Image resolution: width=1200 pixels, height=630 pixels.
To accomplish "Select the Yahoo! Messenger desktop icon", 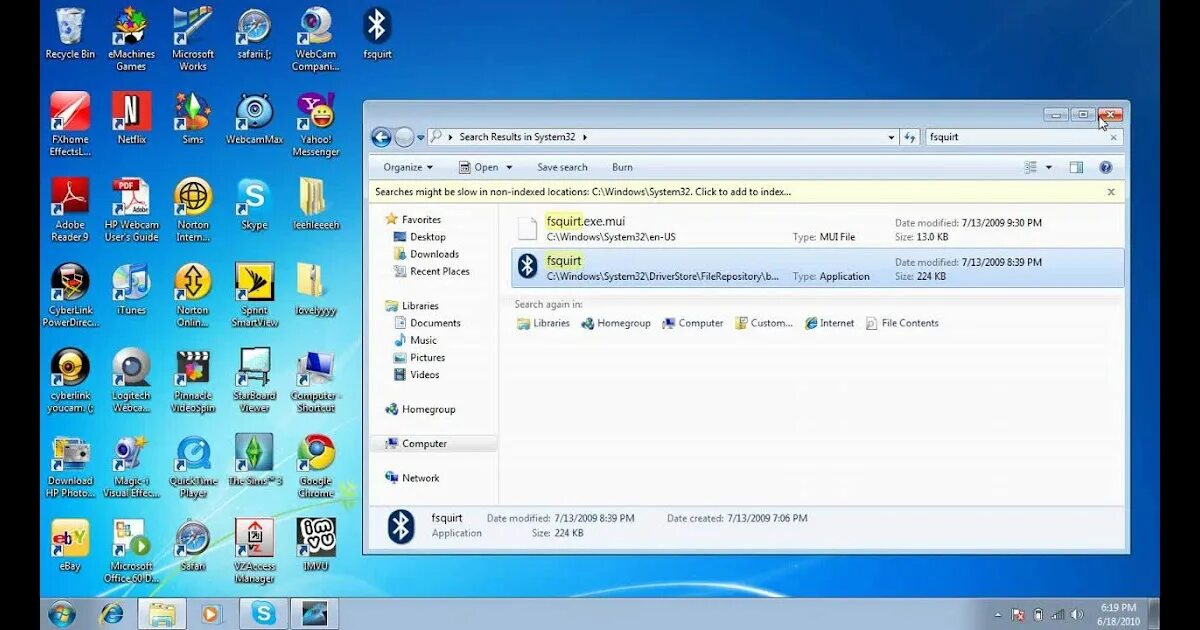I will (315, 125).
